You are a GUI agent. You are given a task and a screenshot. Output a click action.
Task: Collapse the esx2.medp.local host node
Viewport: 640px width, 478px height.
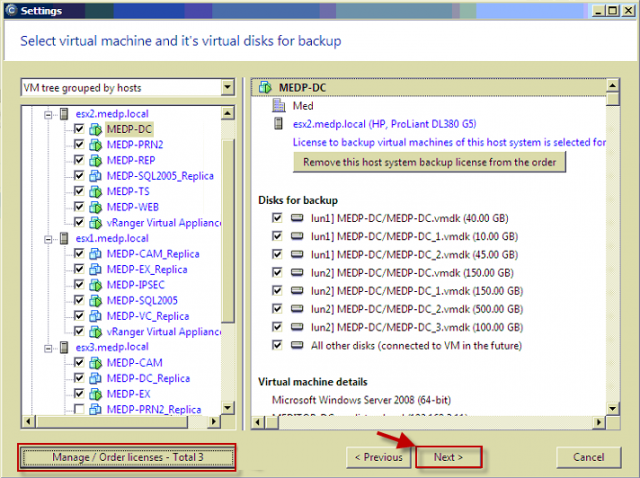[48, 115]
